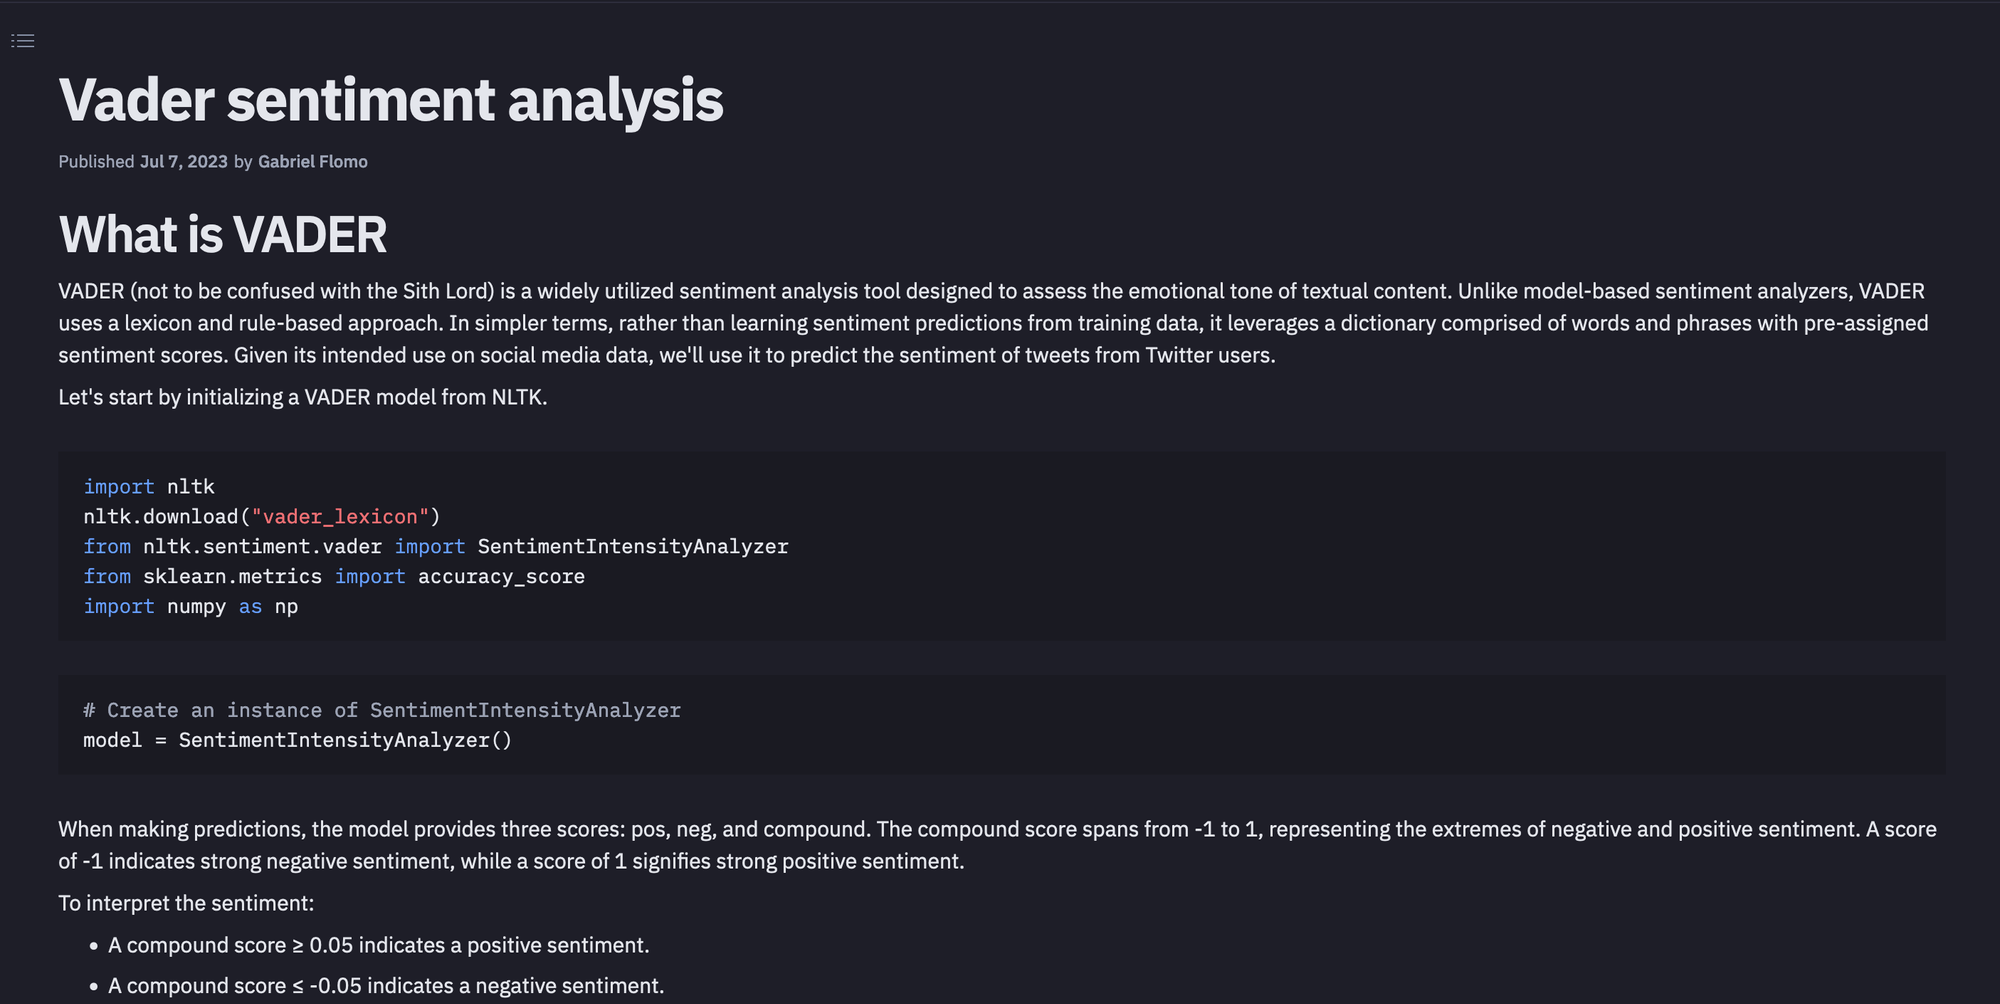The width and height of the screenshot is (2000, 1004).
Task: Click accuracy_score in the sklearn import line
Action: click(501, 577)
